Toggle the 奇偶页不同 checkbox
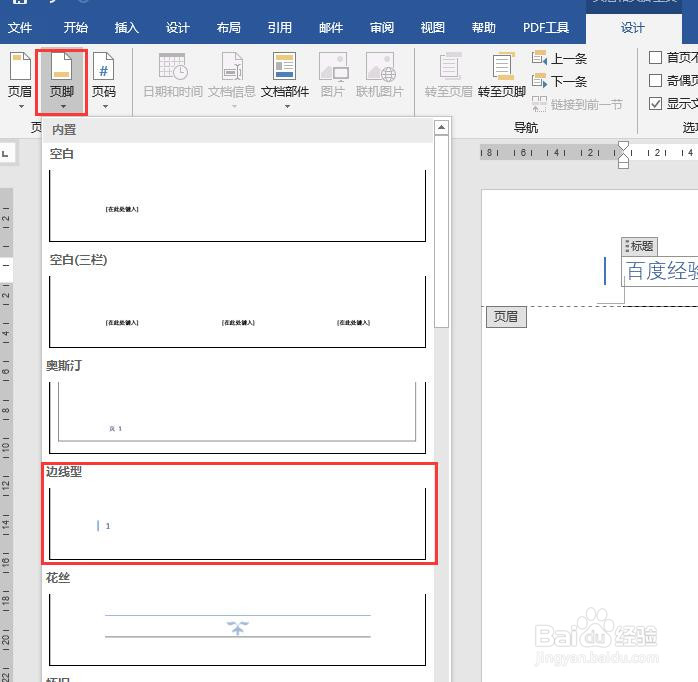 point(655,81)
